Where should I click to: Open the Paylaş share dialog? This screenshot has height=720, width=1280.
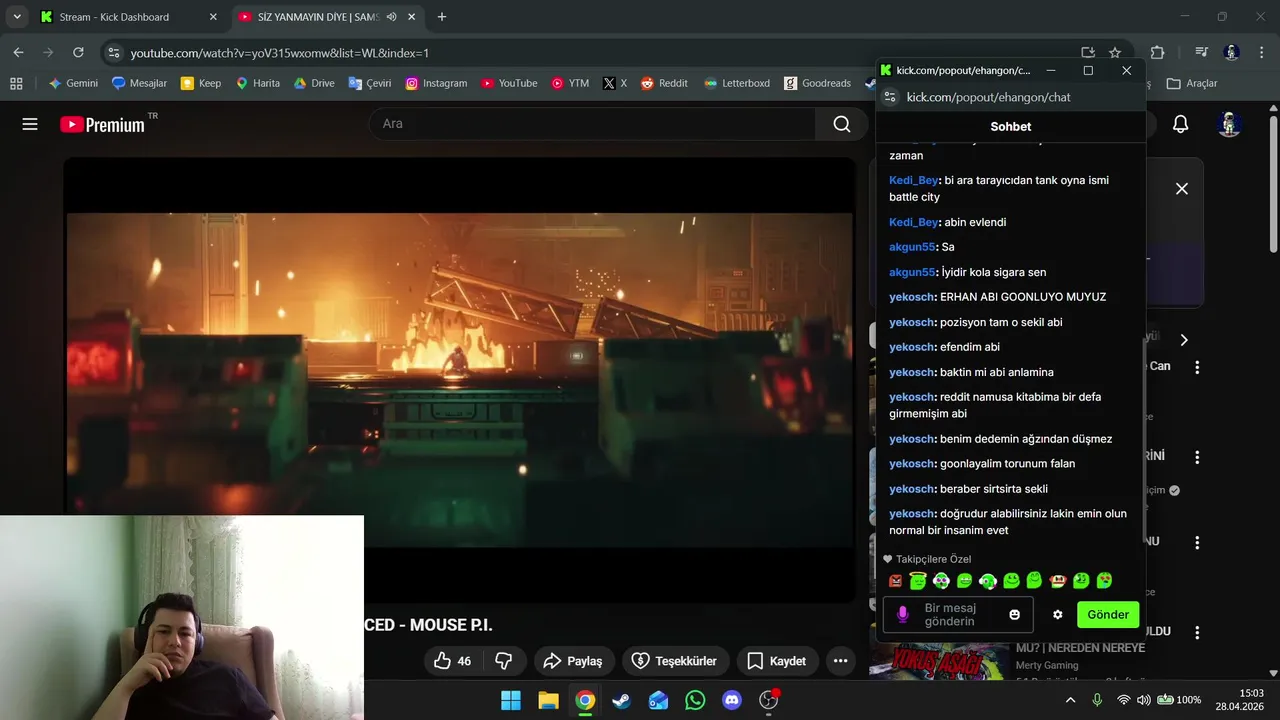[573, 661]
